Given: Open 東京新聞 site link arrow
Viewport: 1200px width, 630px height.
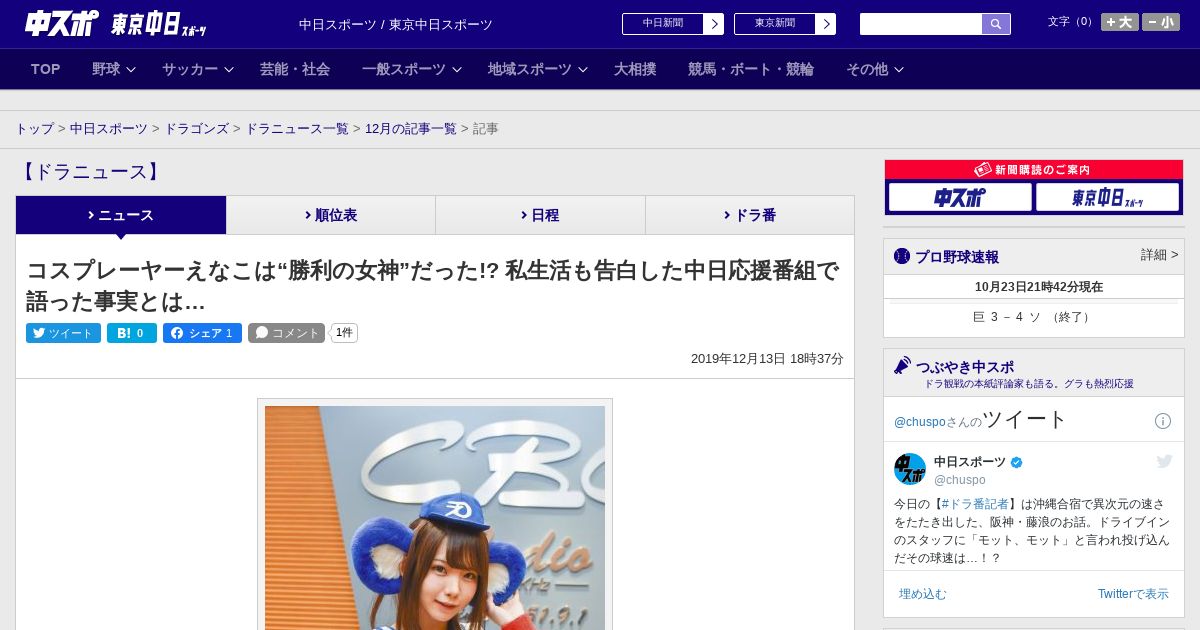Looking at the screenshot, I should pyautogui.click(x=826, y=24).
